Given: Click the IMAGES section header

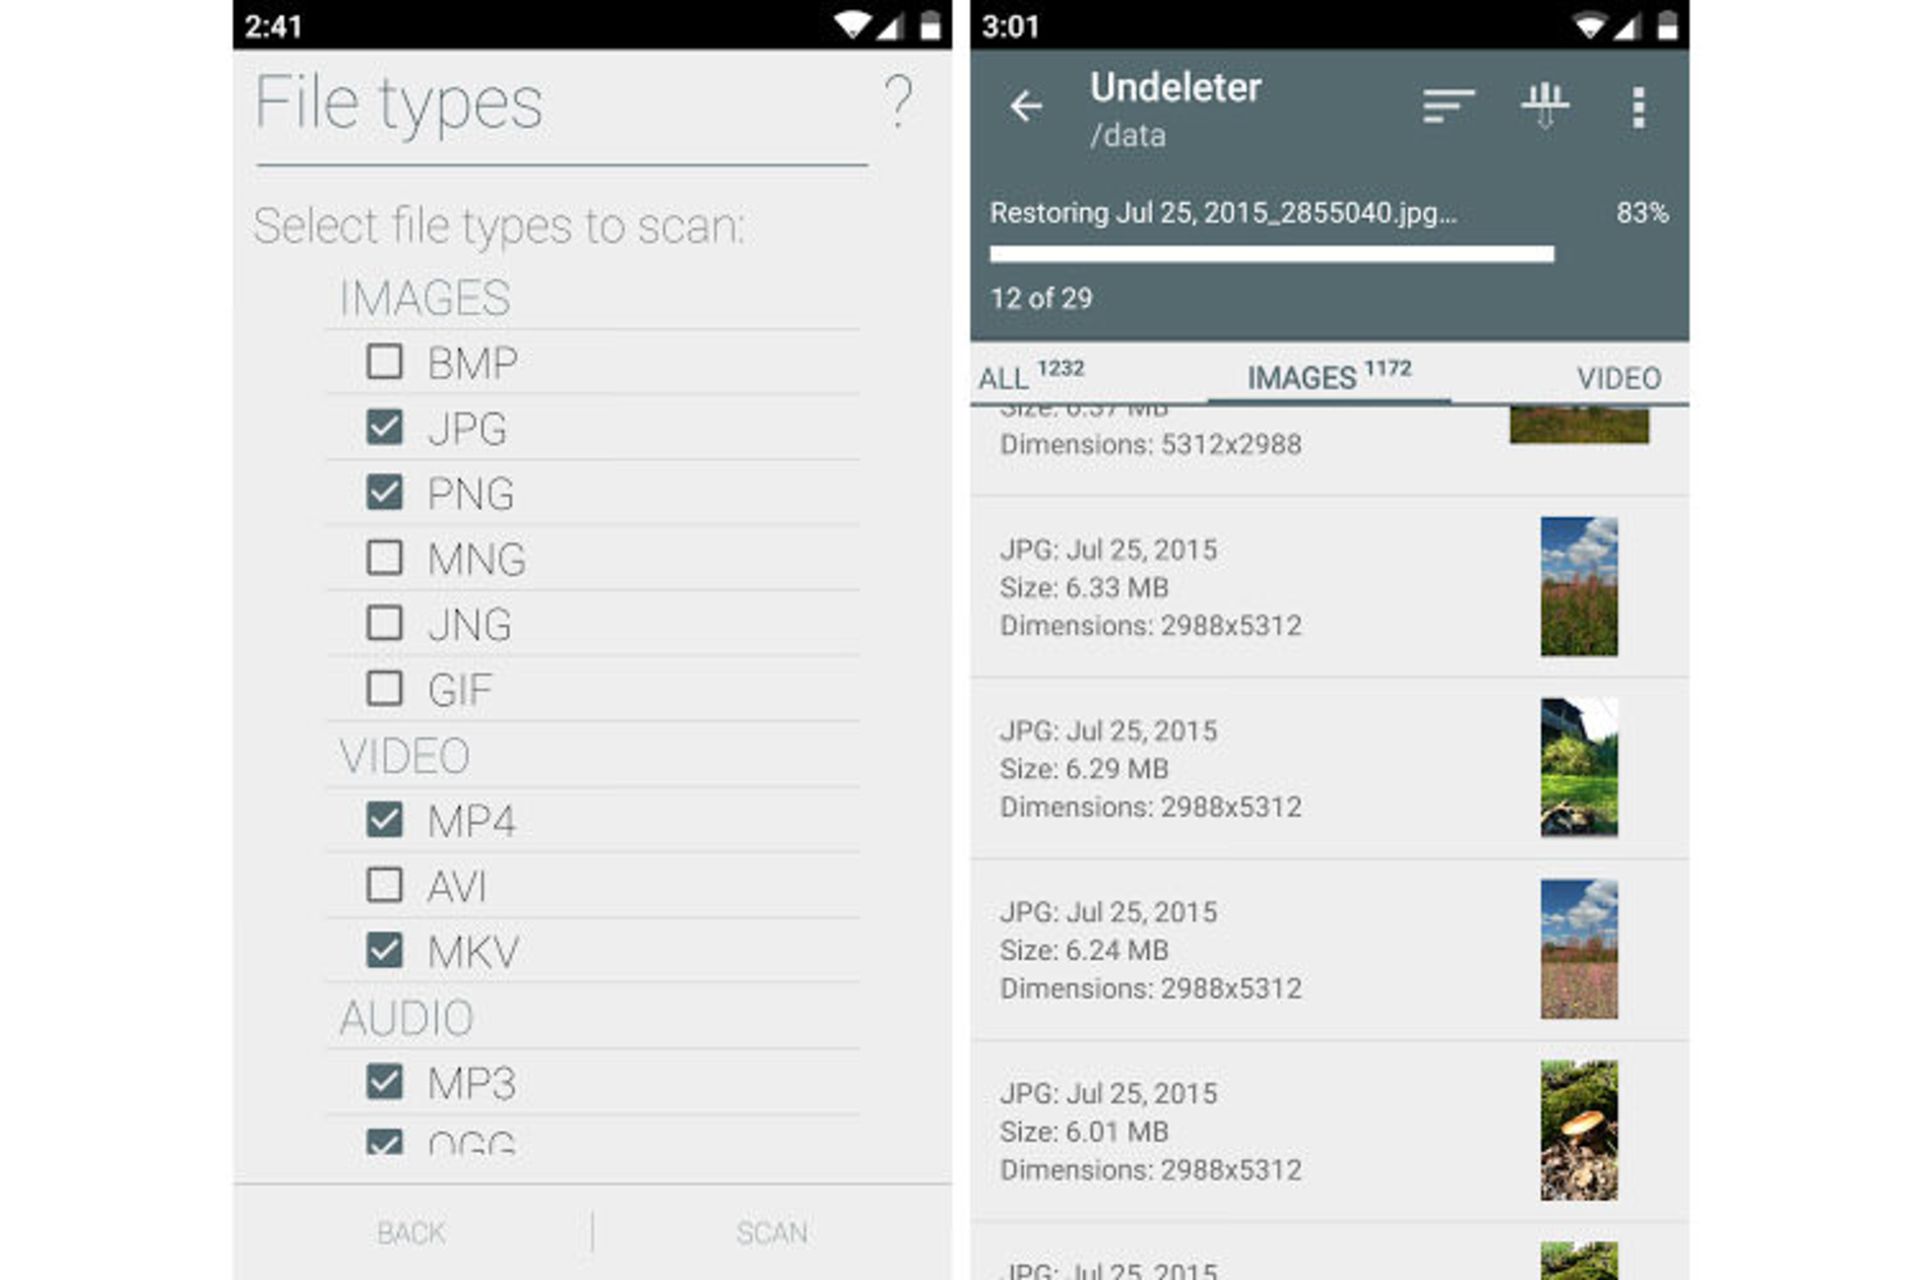Looking at the screenshot, I should pos(425,298).
